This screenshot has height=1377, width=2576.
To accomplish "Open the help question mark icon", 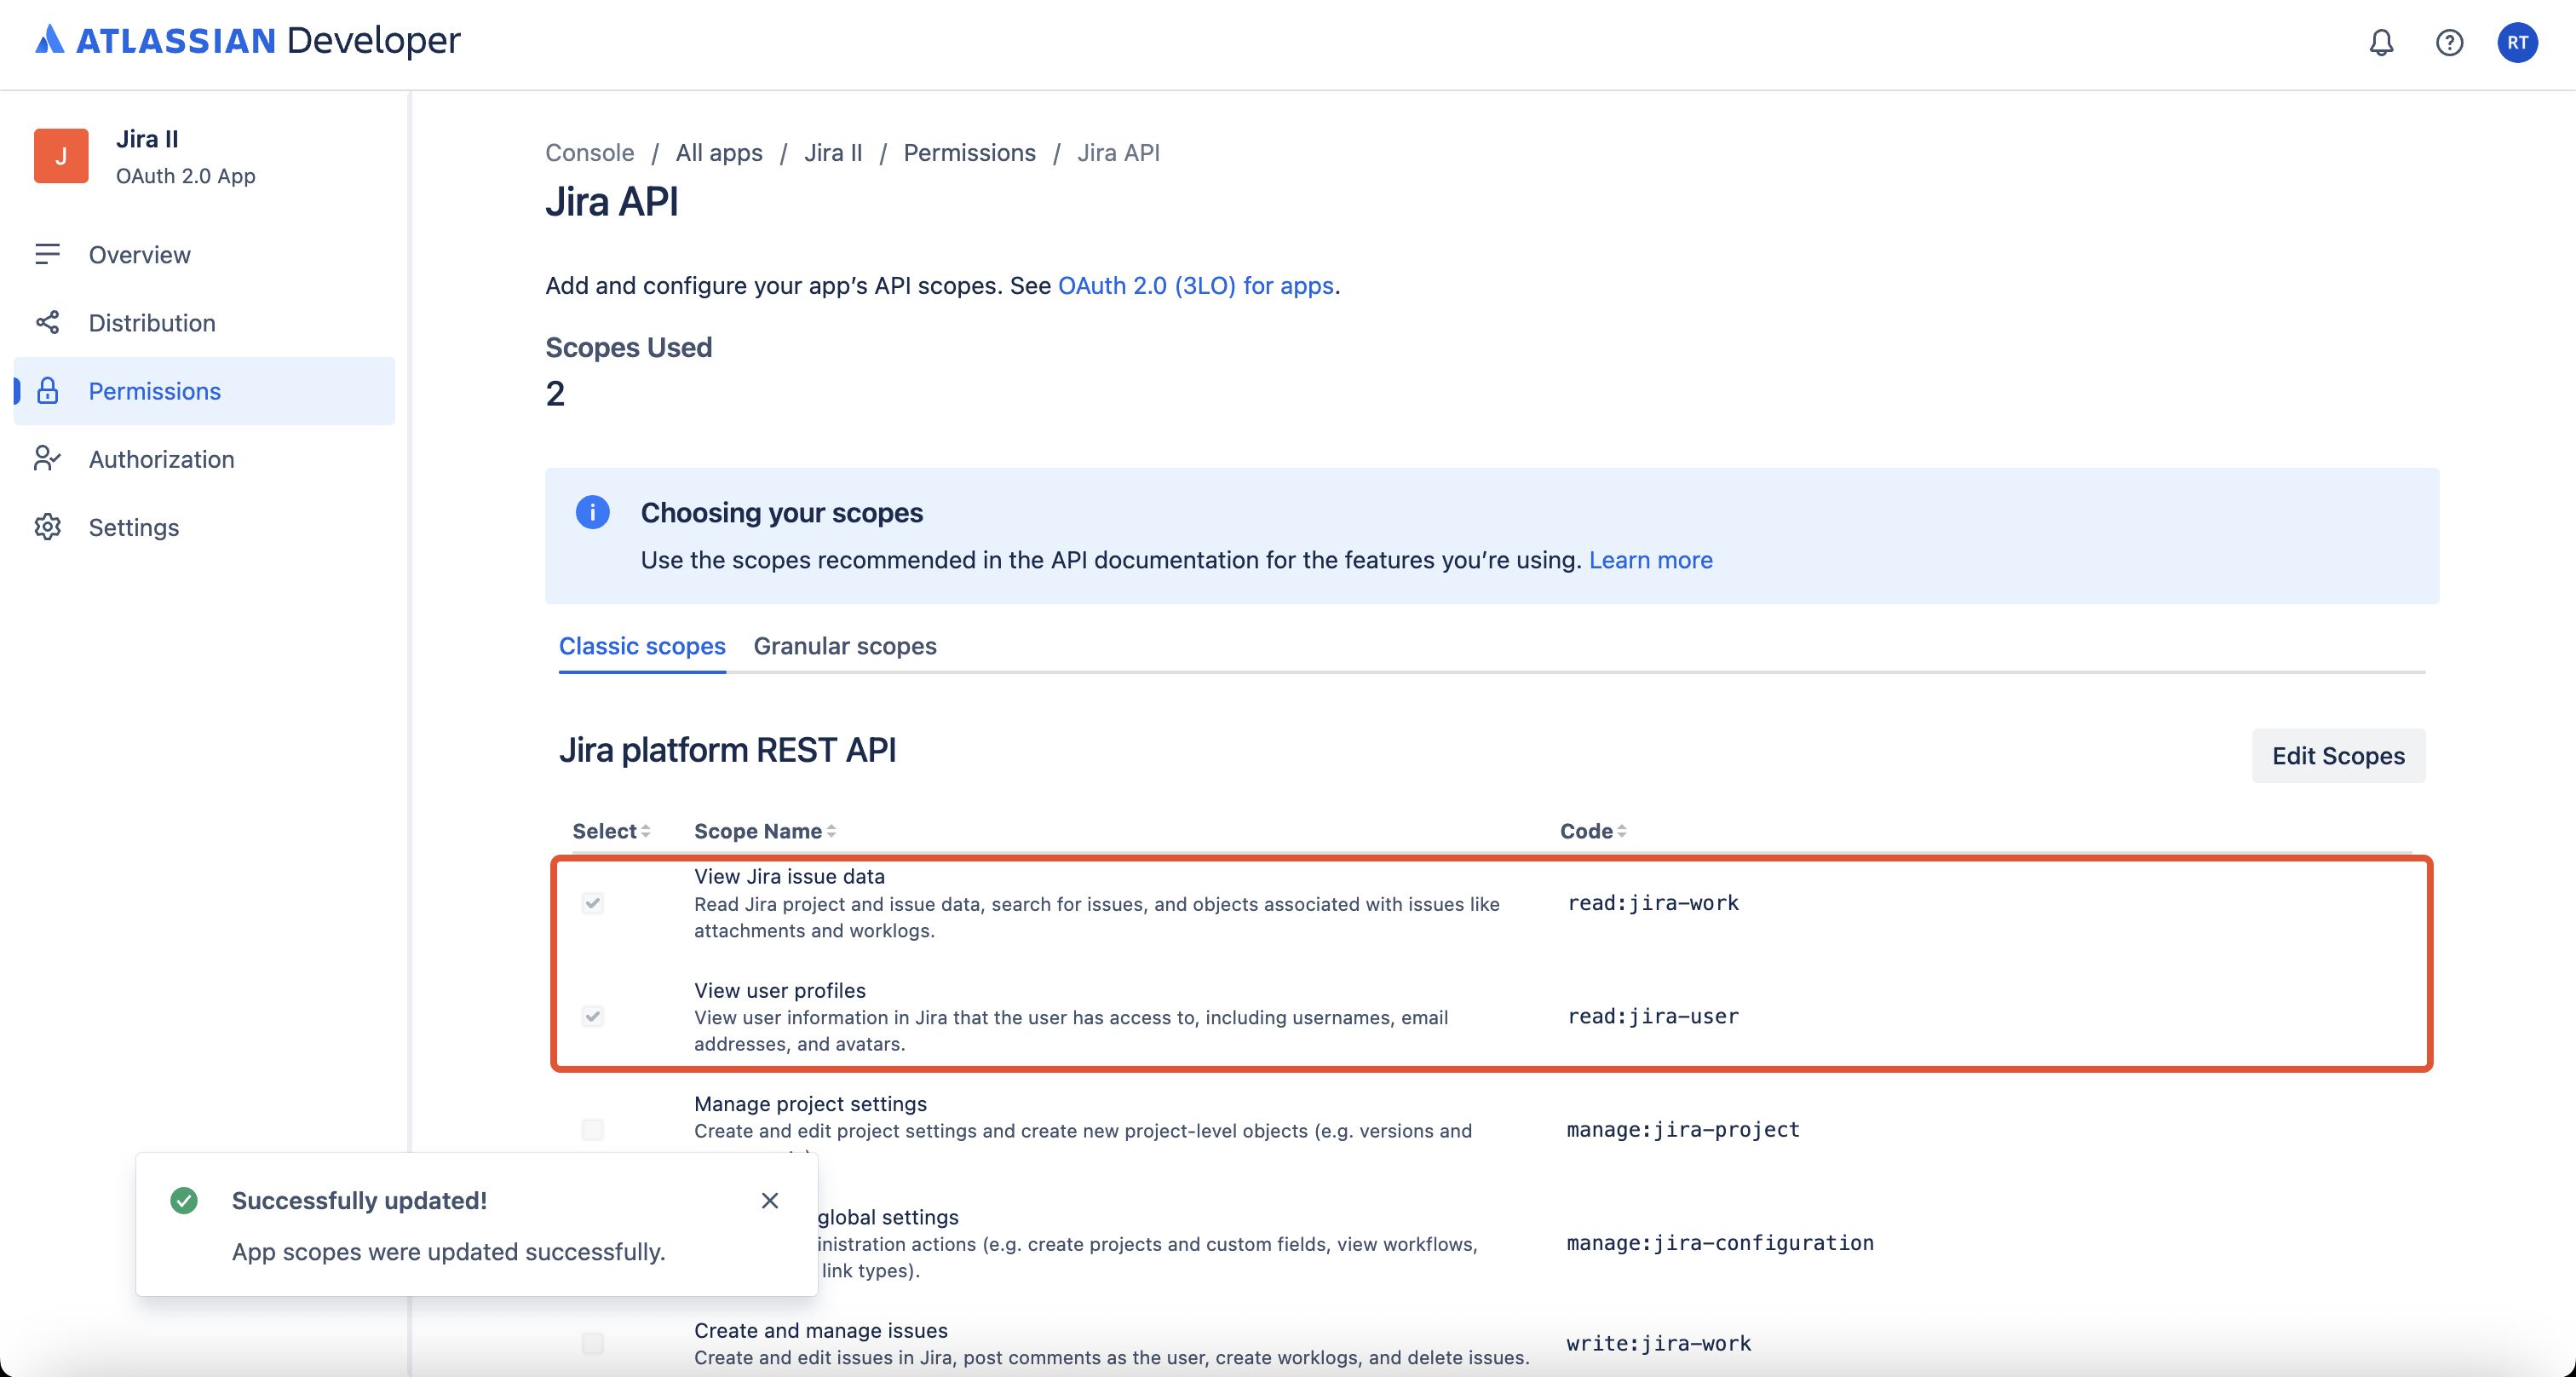I will (x=2449, y=42).
